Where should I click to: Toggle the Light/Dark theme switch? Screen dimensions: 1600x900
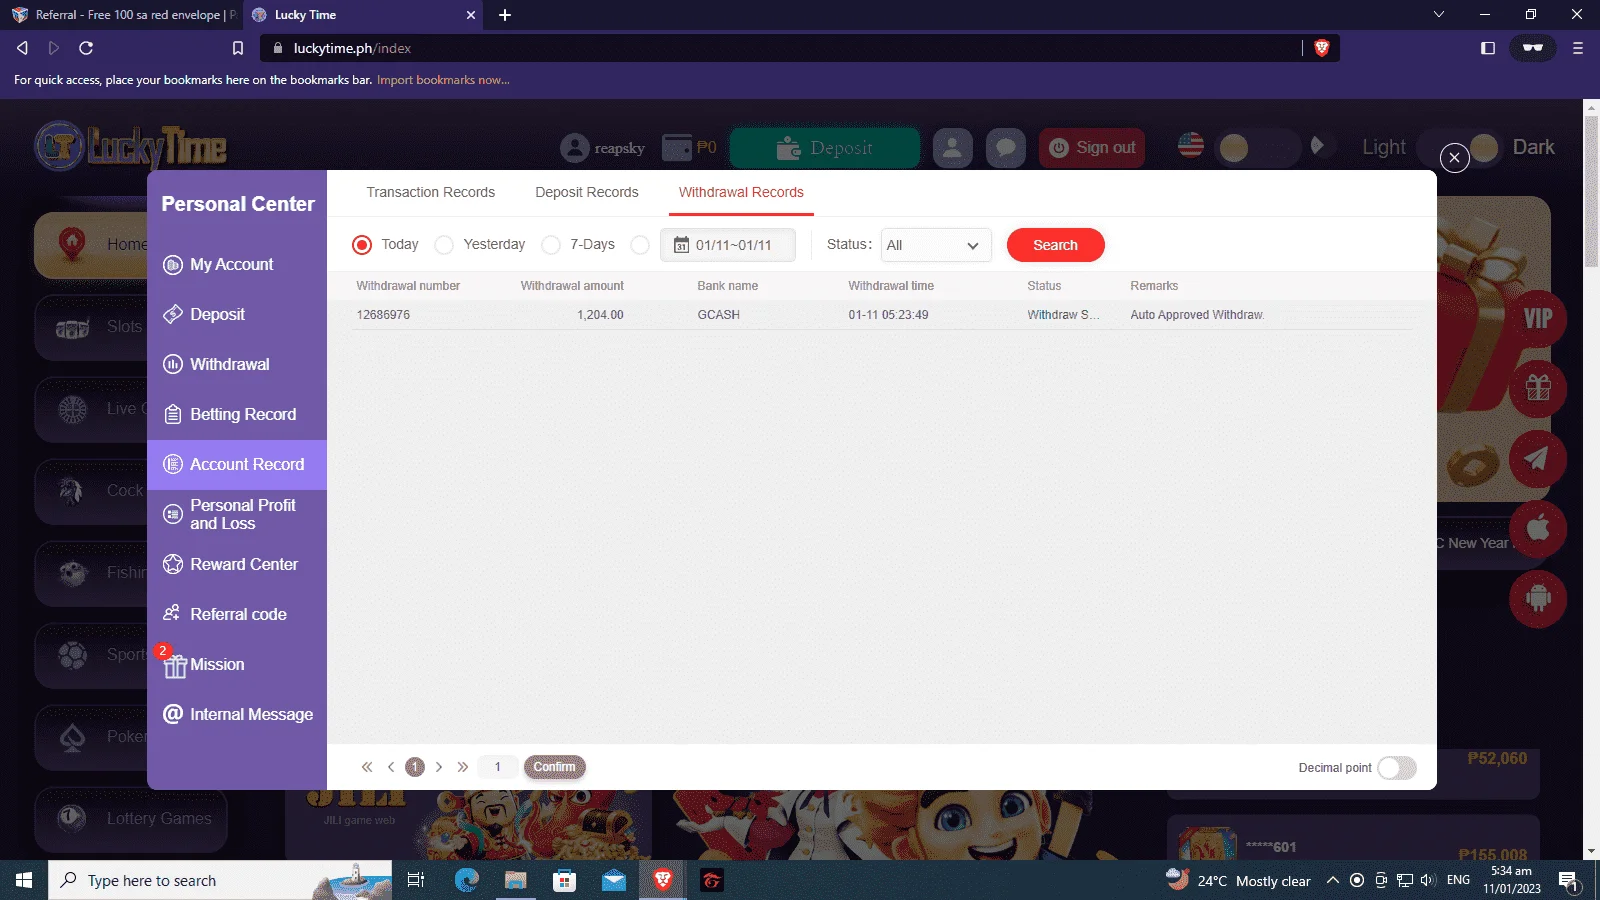[1459, 148]
